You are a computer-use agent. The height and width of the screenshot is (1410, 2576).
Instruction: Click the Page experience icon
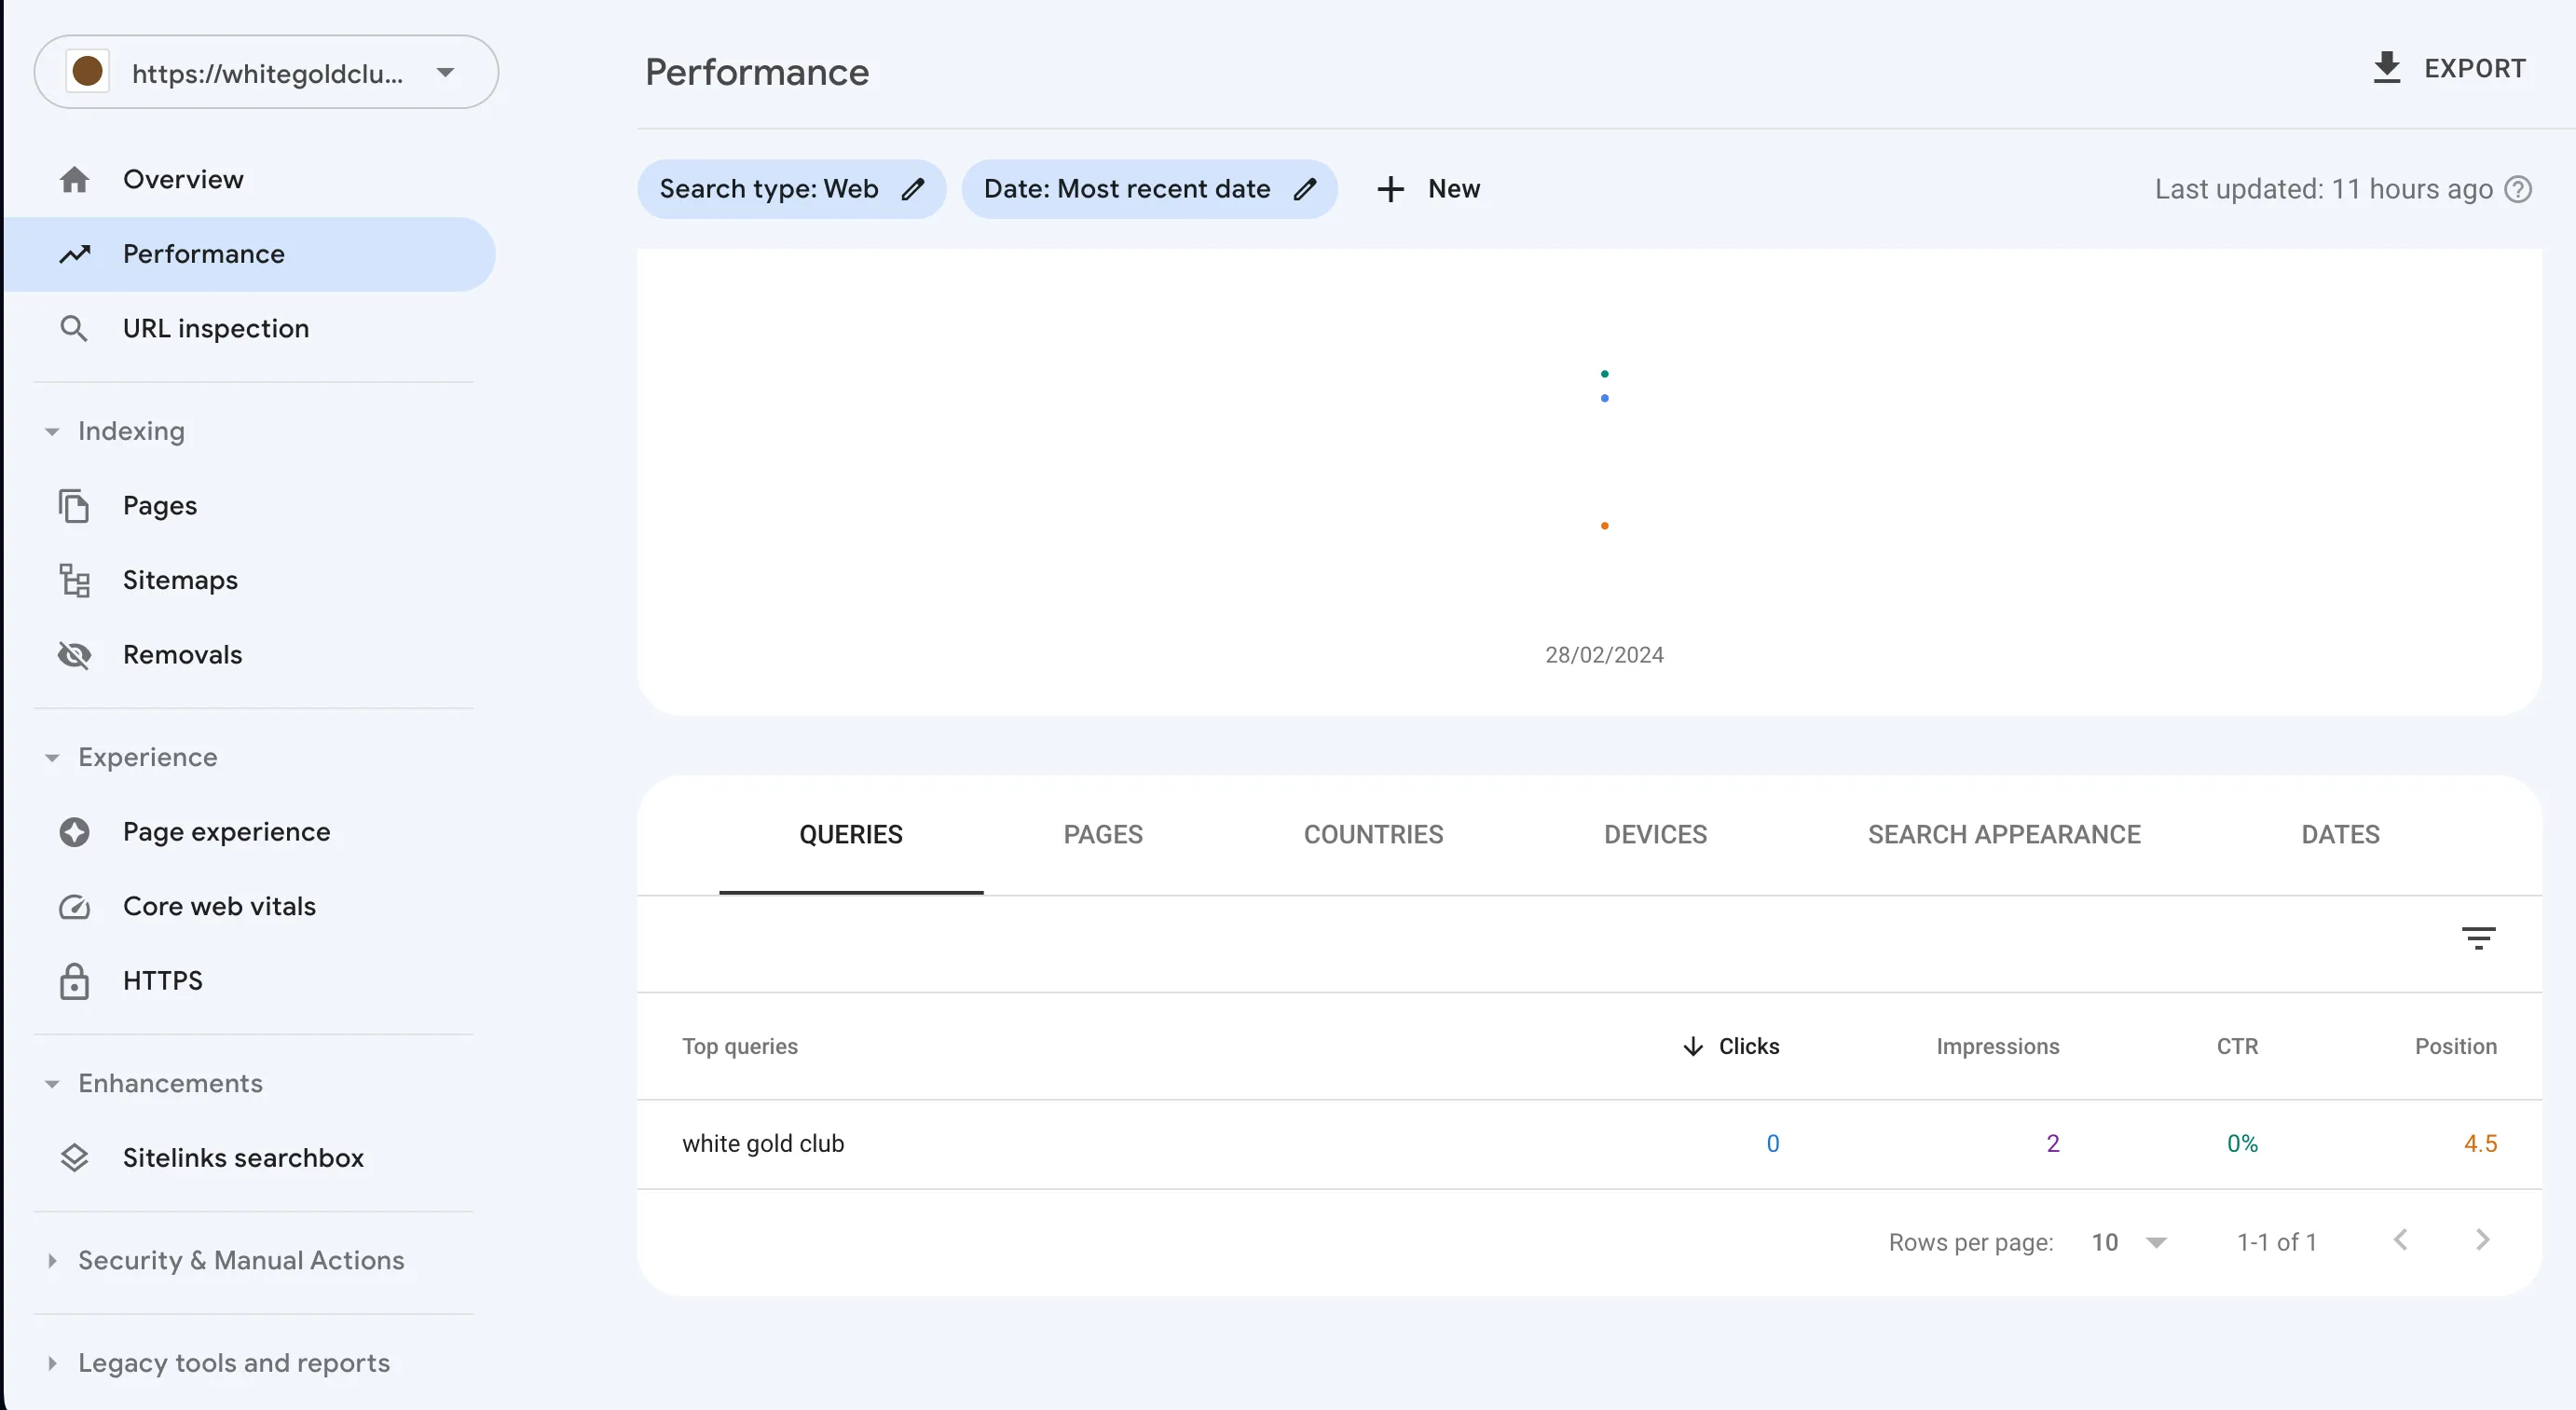pyautogui.click(x=74, y=832)
